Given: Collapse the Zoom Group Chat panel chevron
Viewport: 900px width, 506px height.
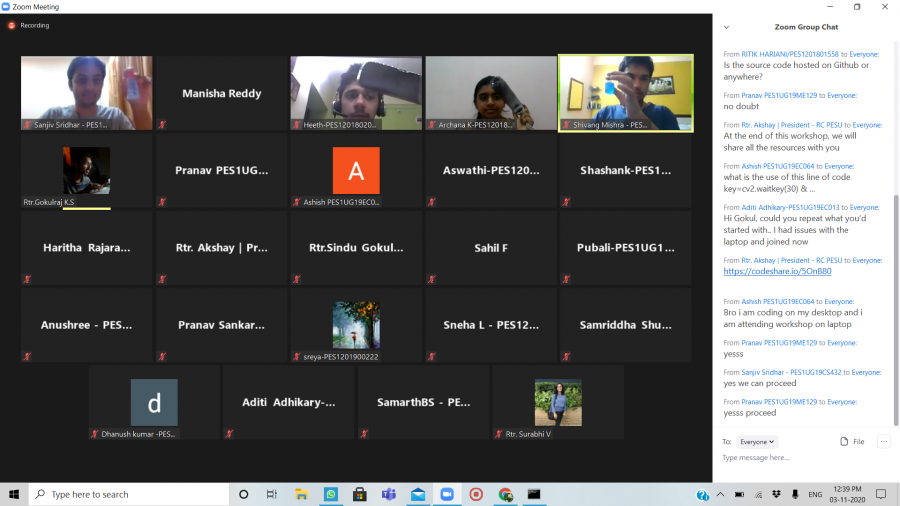Looking at the screenshot, I should [x=727, y=27].
